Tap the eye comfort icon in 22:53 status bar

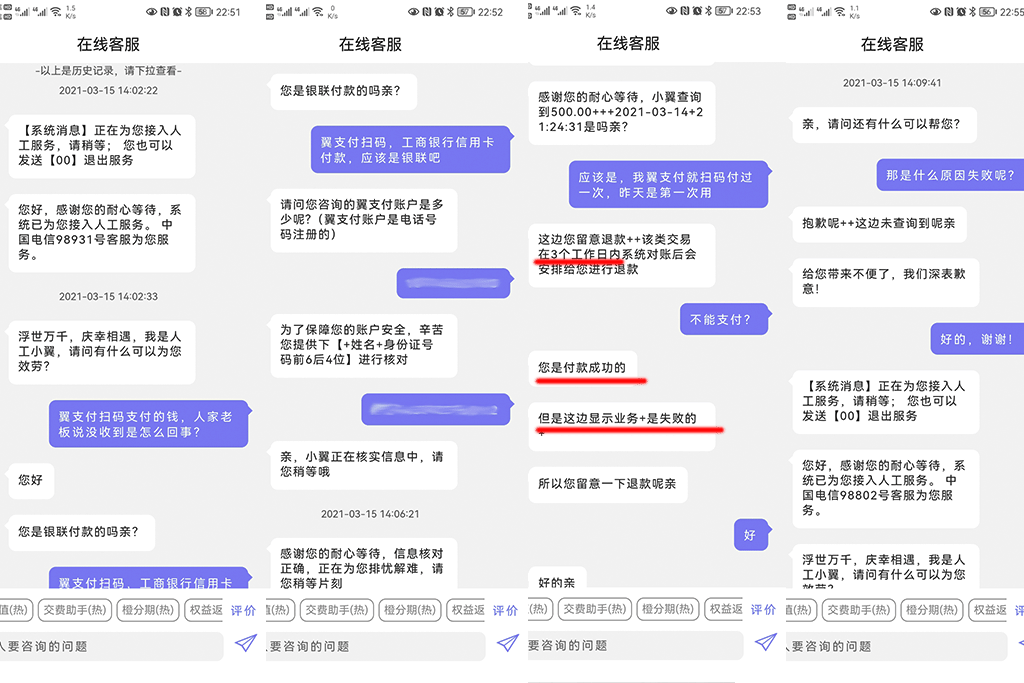(671, 11)
